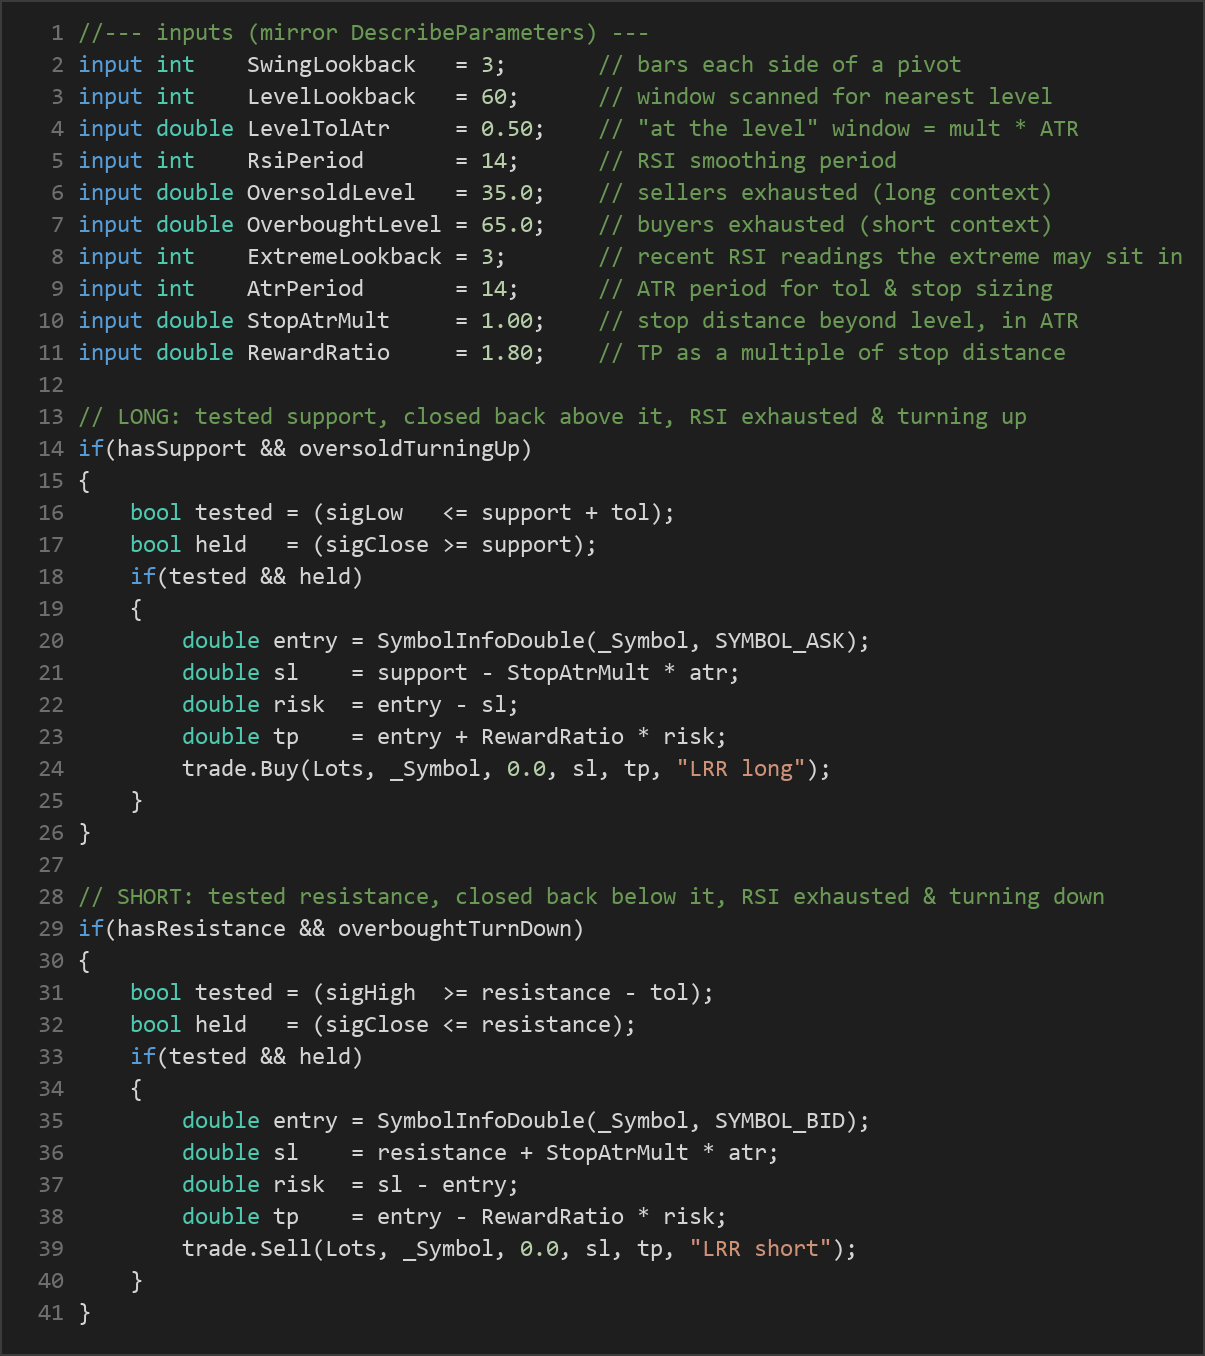Select the LevelLookback value 60
The width and height of the screenshot is (1205, 1356).
tap(493, 96)
